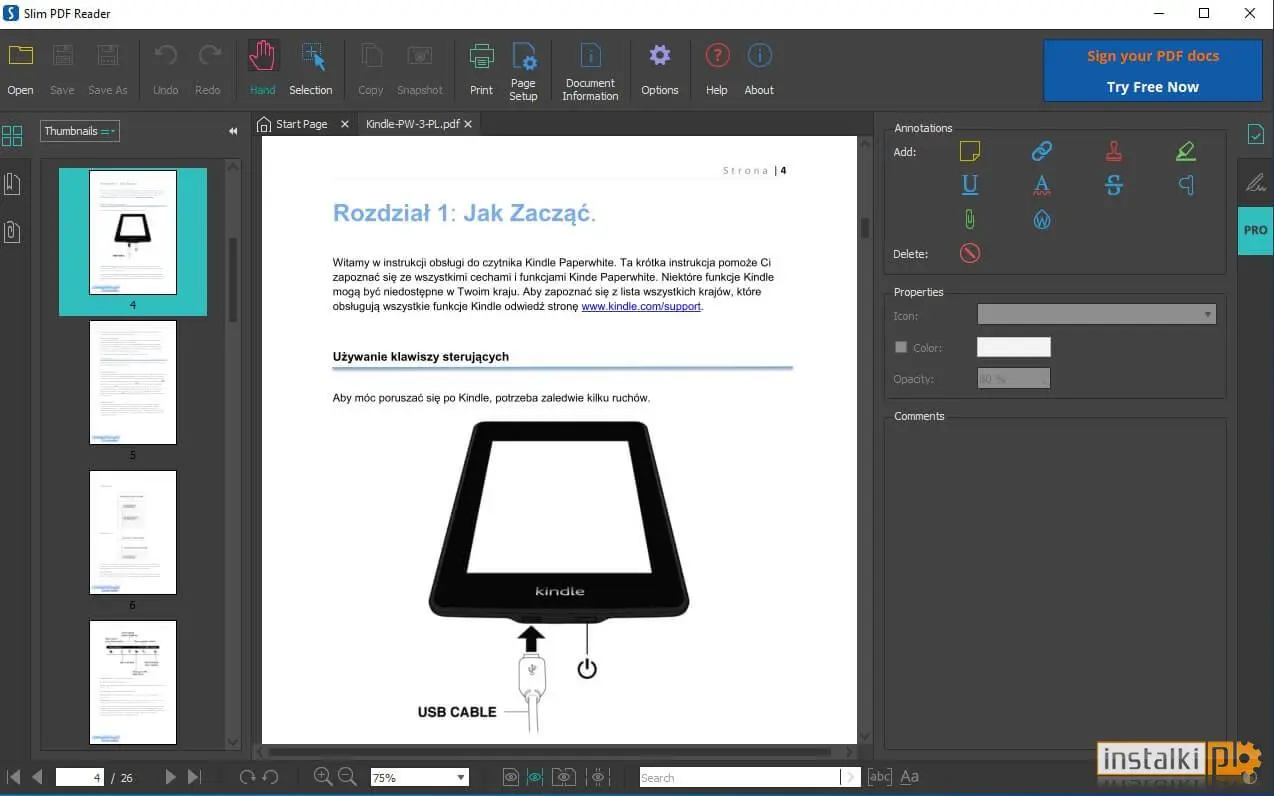This screenshot has height=796, width=1274.
Task: Add an underline annotation
Action: point(969,185)
